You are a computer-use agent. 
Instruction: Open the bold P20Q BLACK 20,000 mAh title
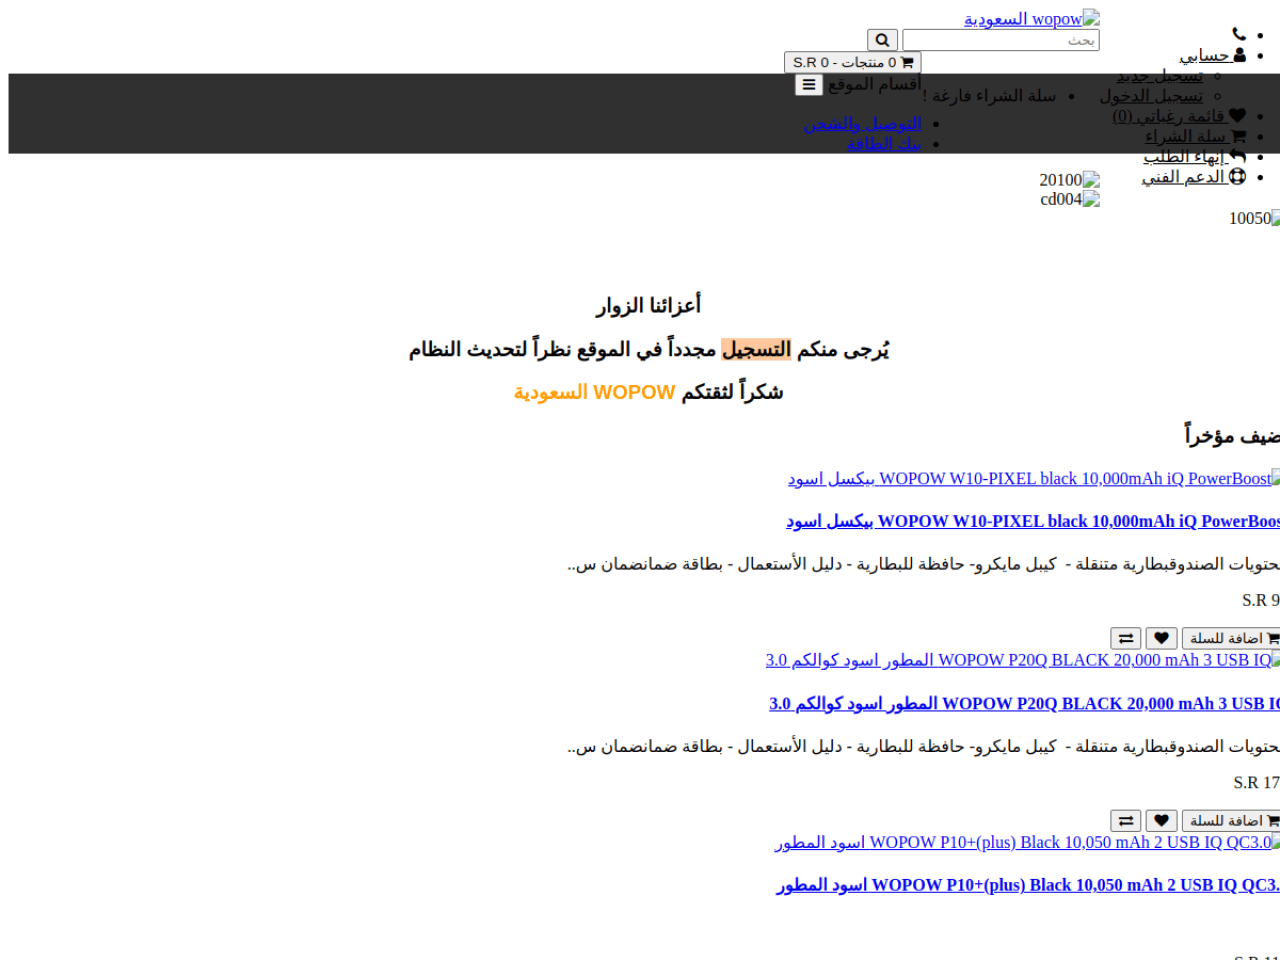[1024, 704]
